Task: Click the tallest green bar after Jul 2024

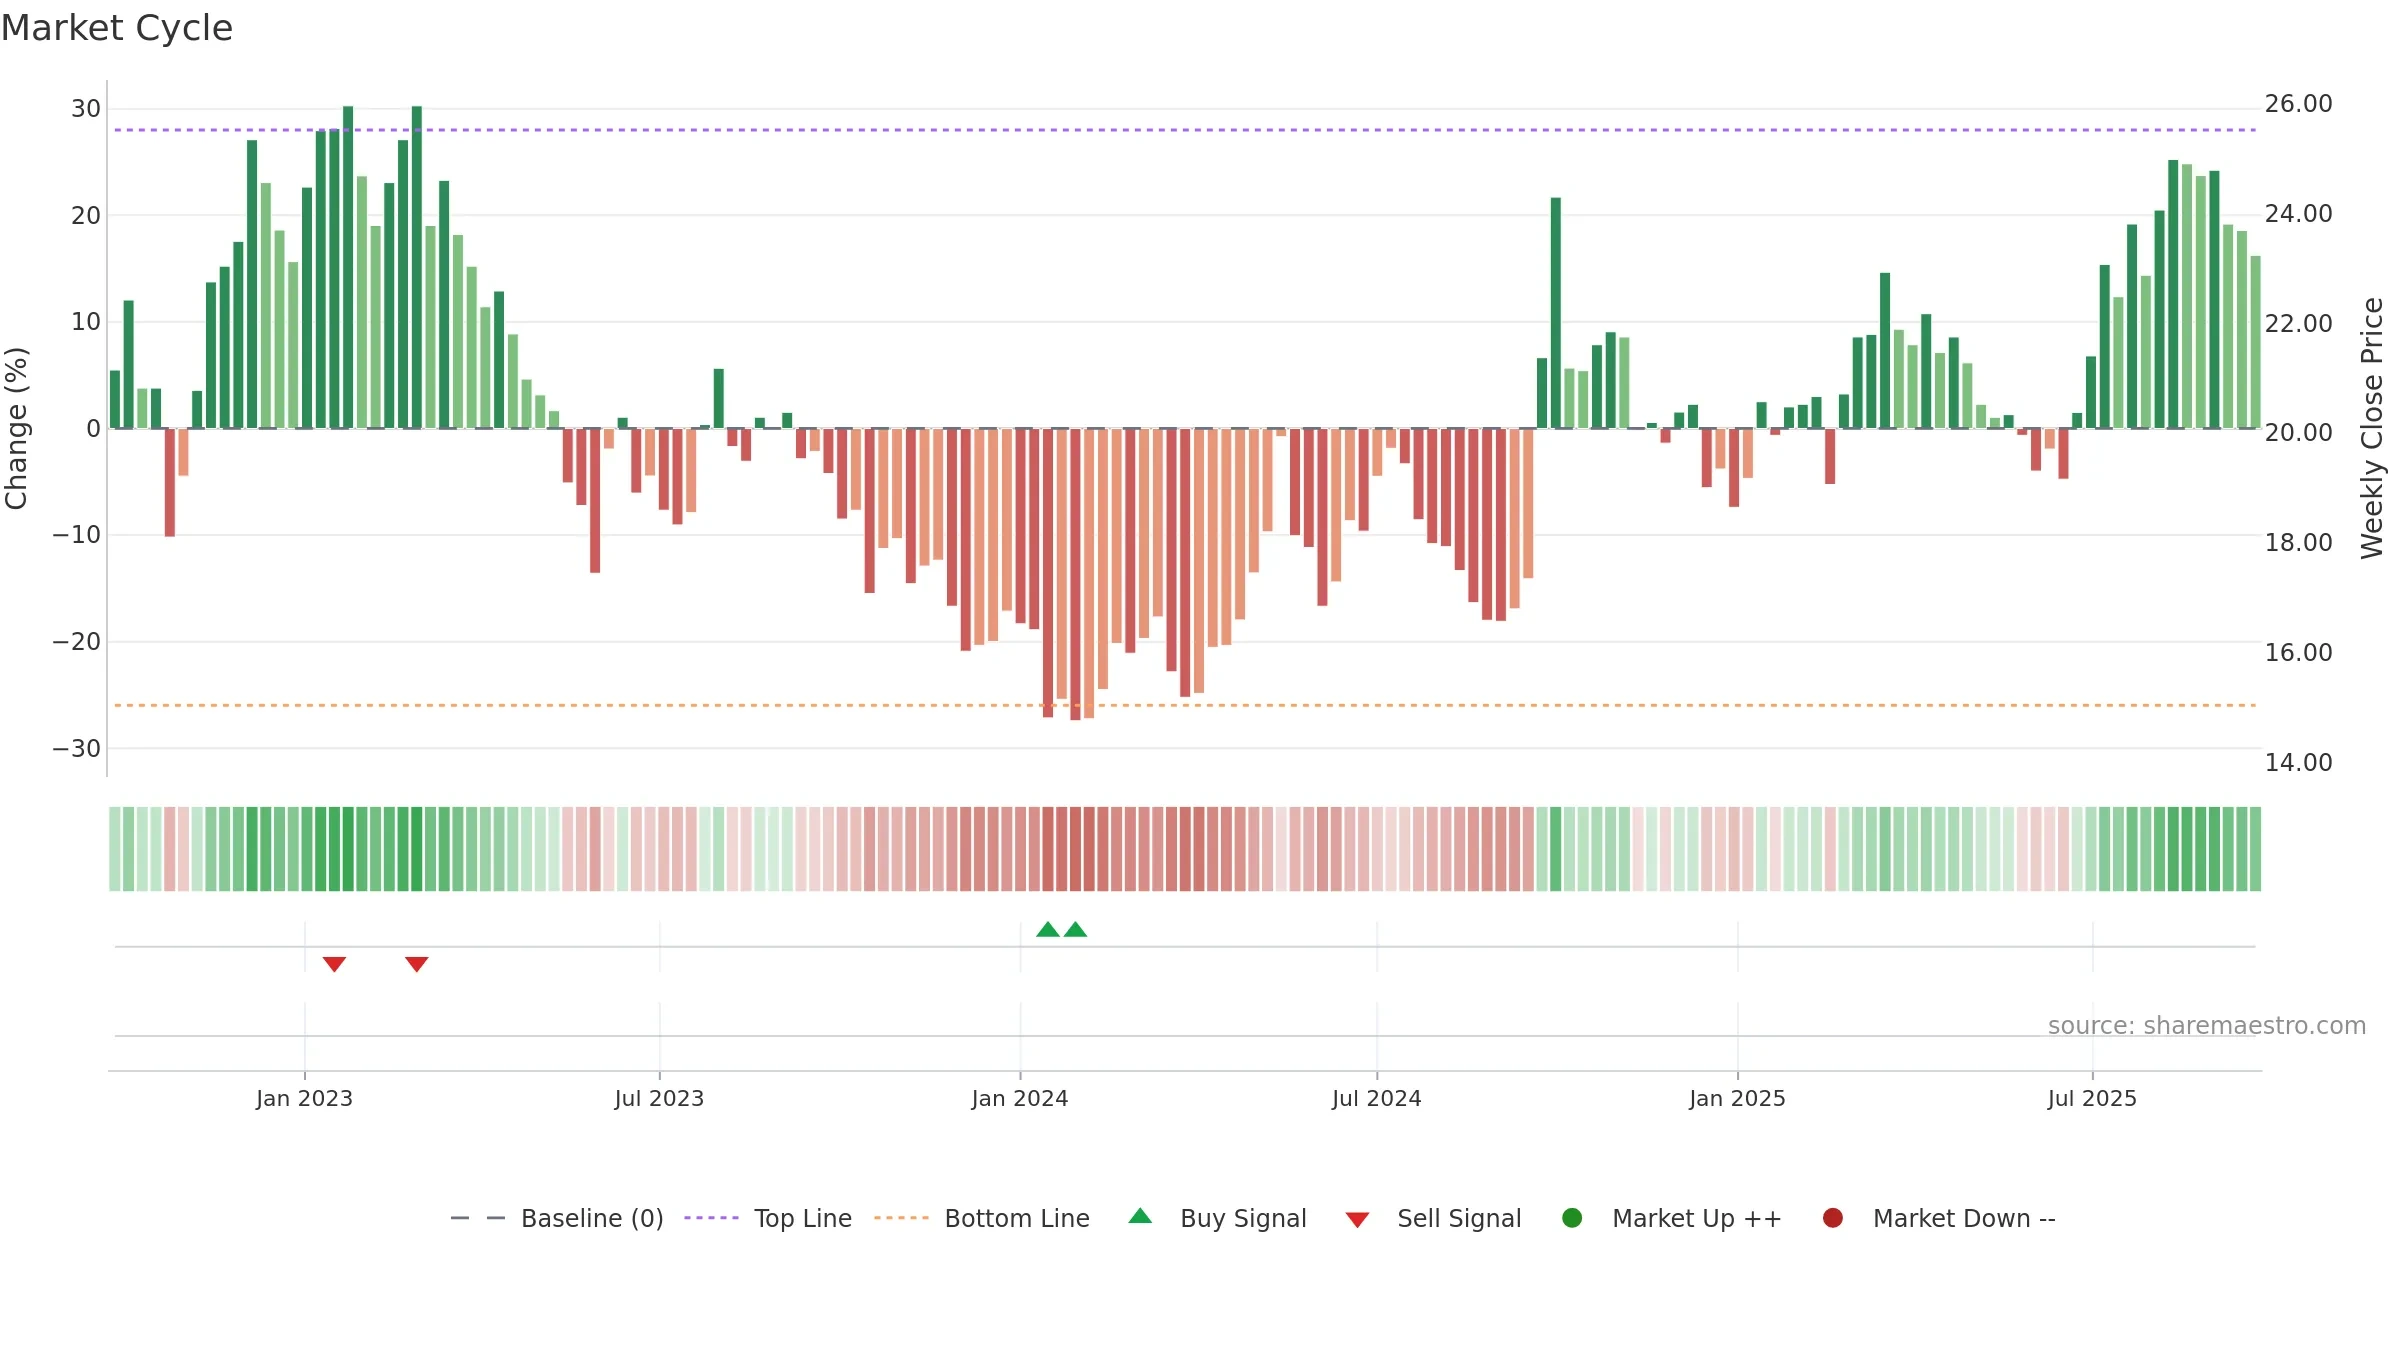Action: pos(2173,294)
